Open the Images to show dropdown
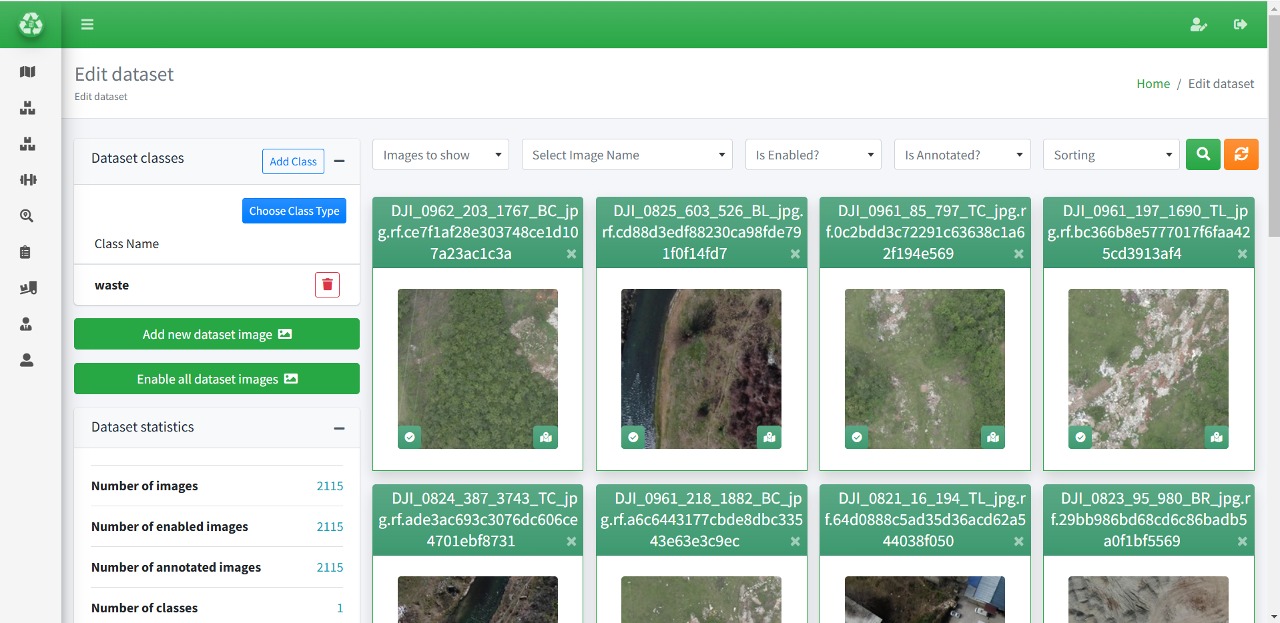Viewport: 1280px width, 623px height. click(x=441, y=154)
